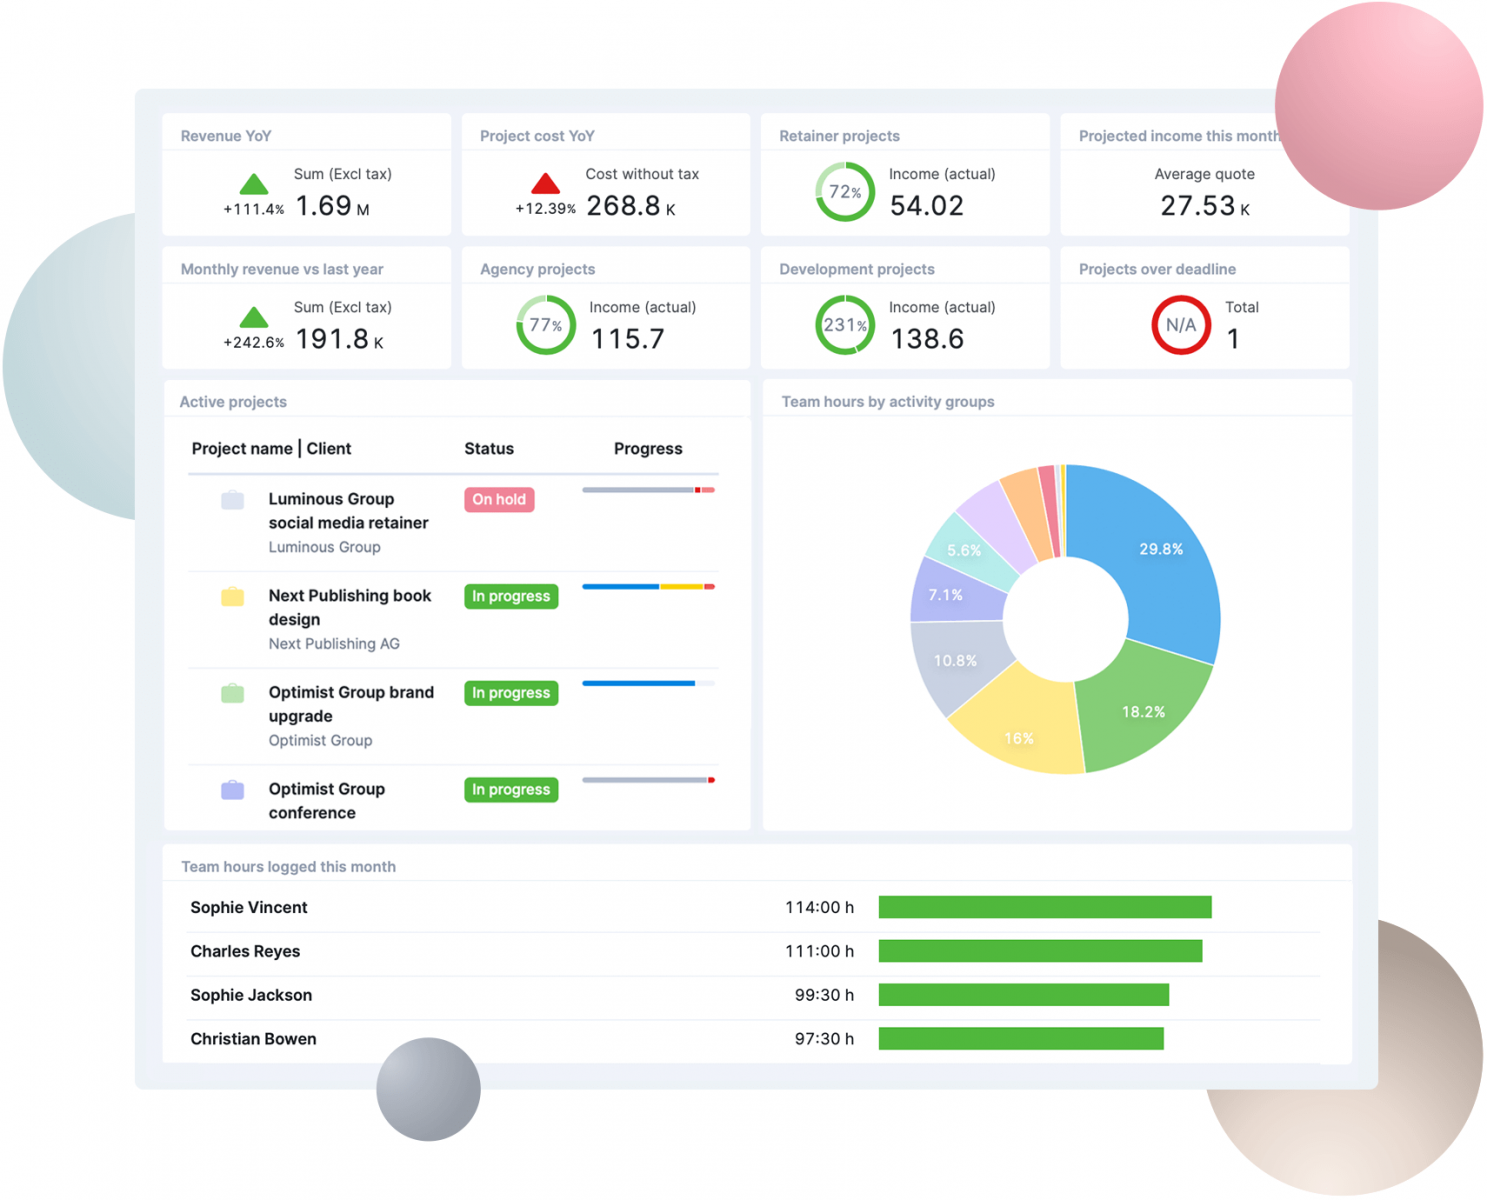Switch to the Development projects card
This screenshot has width=1487, height=1200.
point(857,268)
